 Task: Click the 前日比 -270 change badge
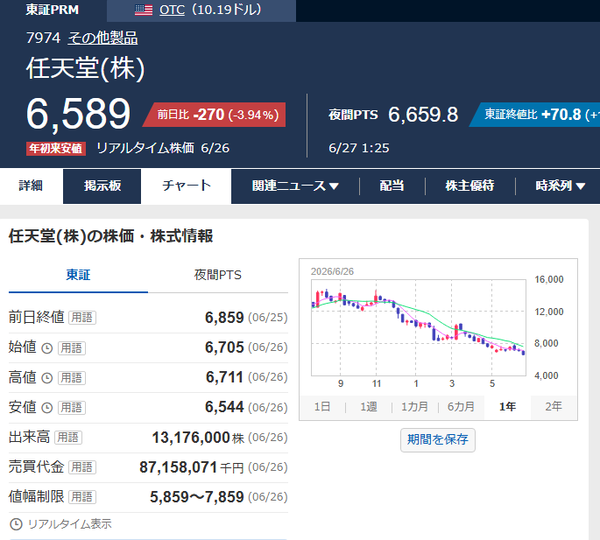click(x=215, y=114)
